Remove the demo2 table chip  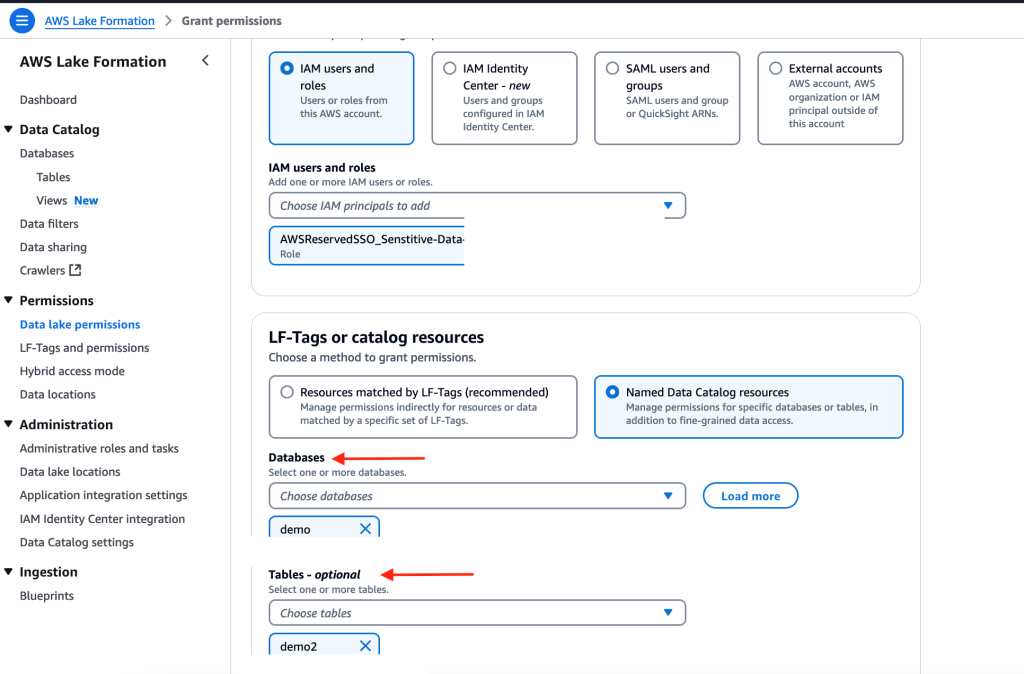[x=365, y=646]
